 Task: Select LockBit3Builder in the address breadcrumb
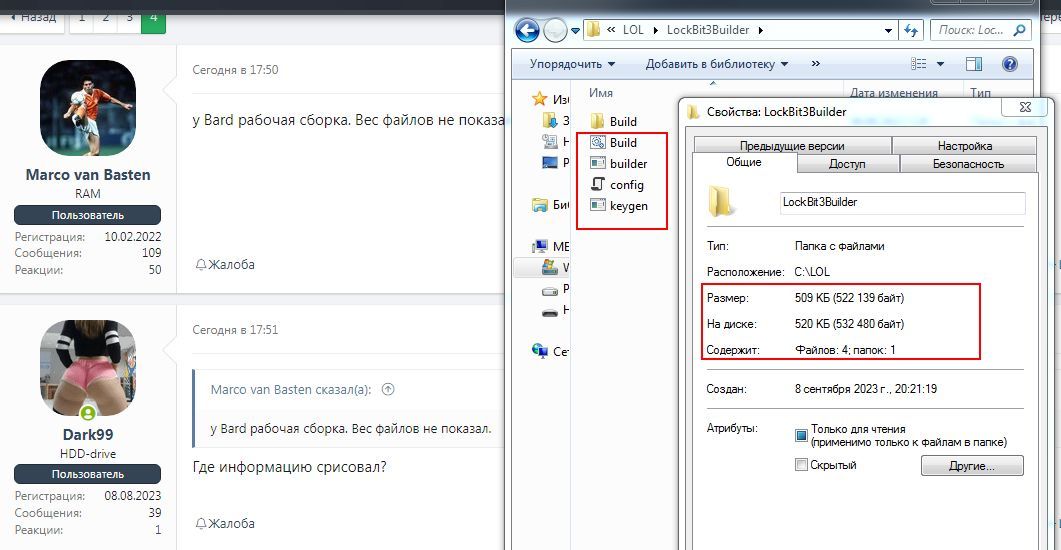click(708, 30)
